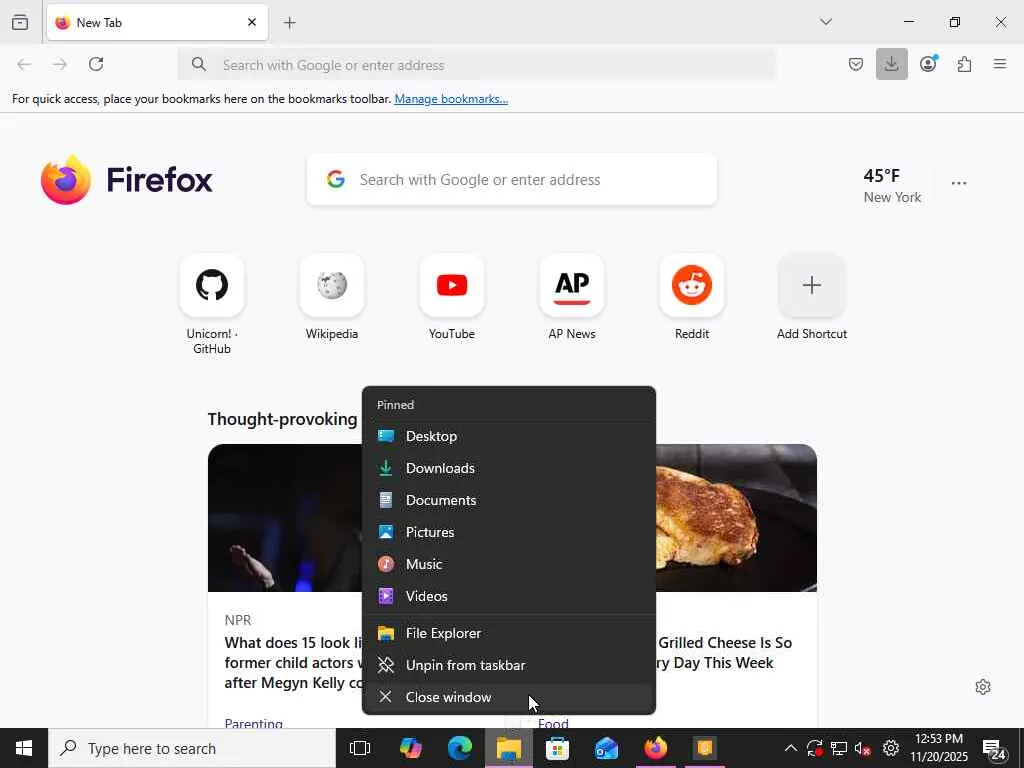
Task: Select Pictures in jump list
Action: [509, 532]
